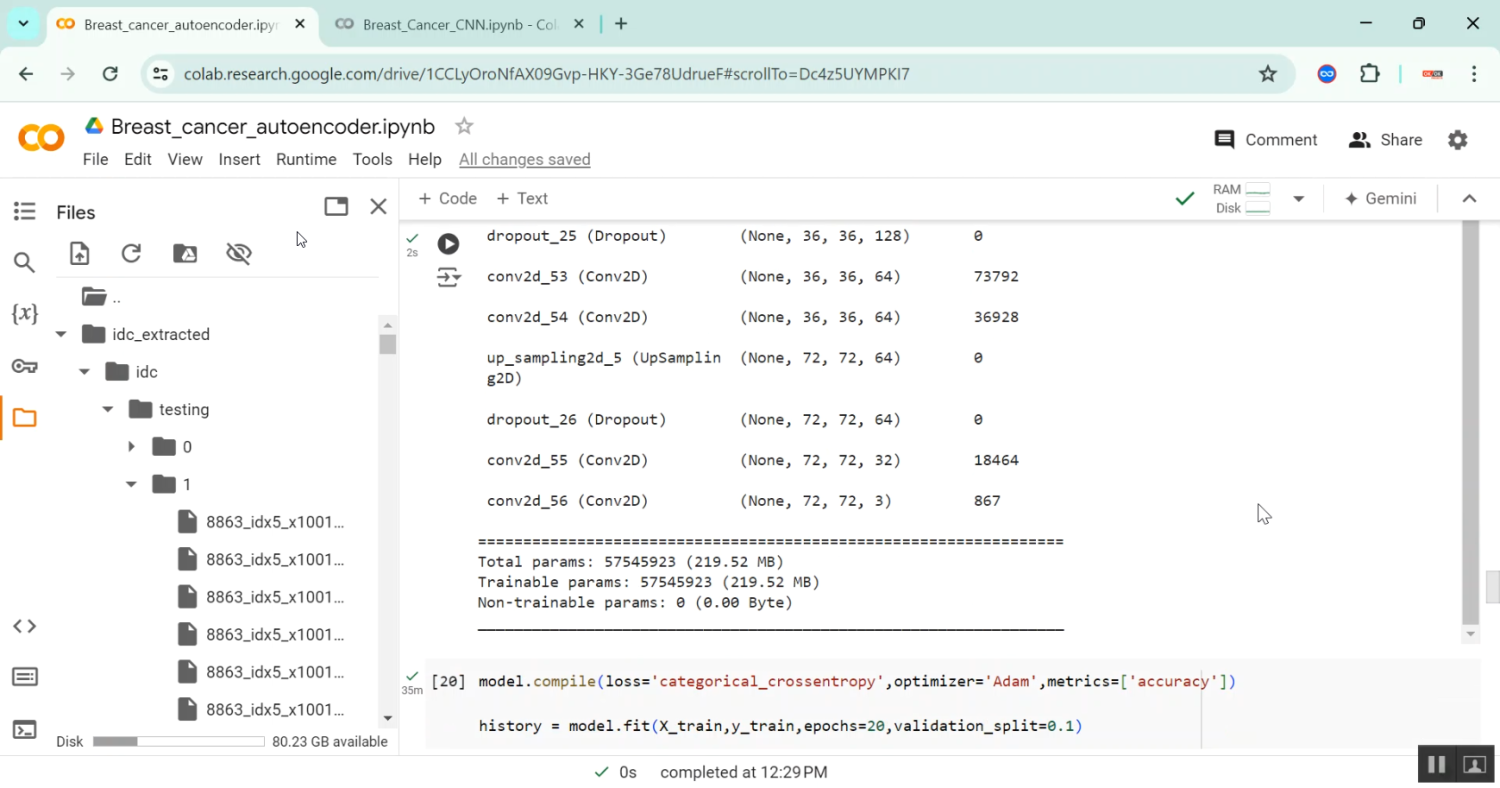Open Find and replace search icon

24,263
